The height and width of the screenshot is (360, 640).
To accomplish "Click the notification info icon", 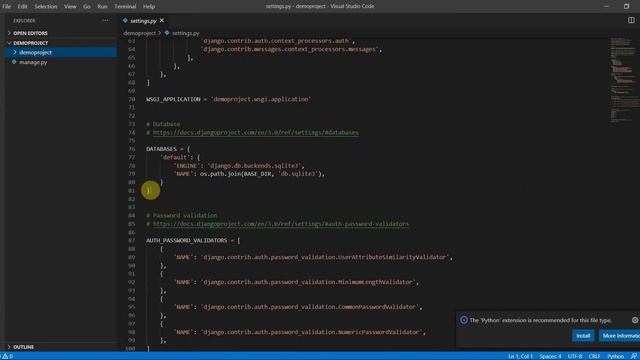I will tap(464, 320).
